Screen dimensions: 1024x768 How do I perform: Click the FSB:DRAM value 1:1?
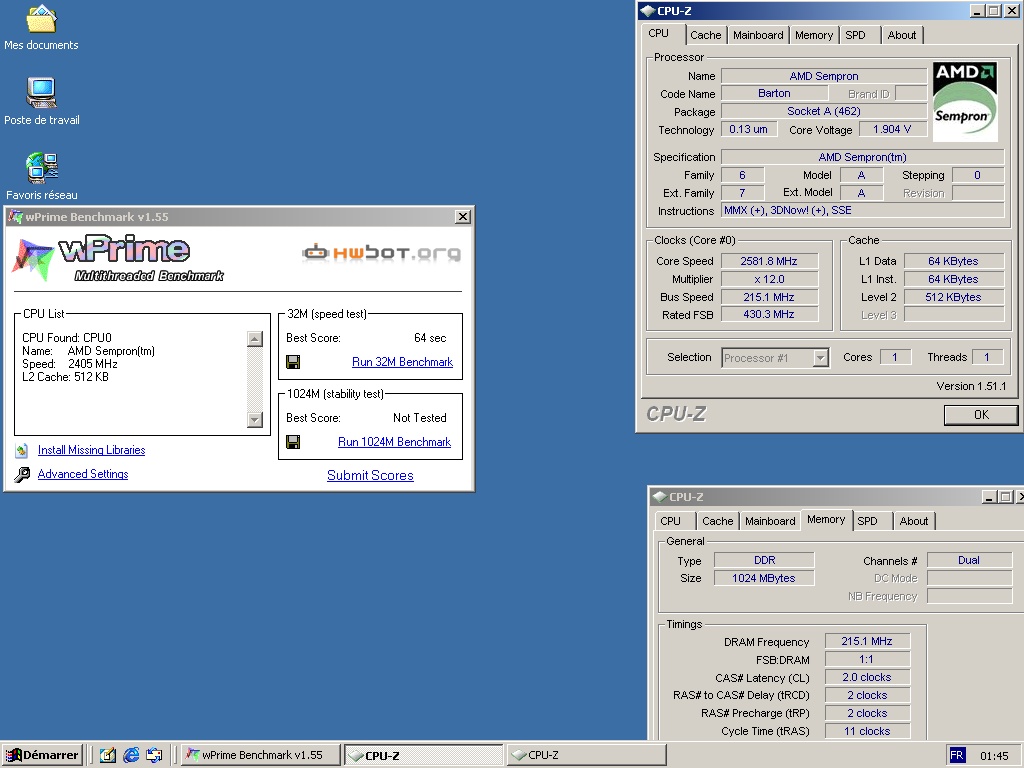(x=867, y=660)
